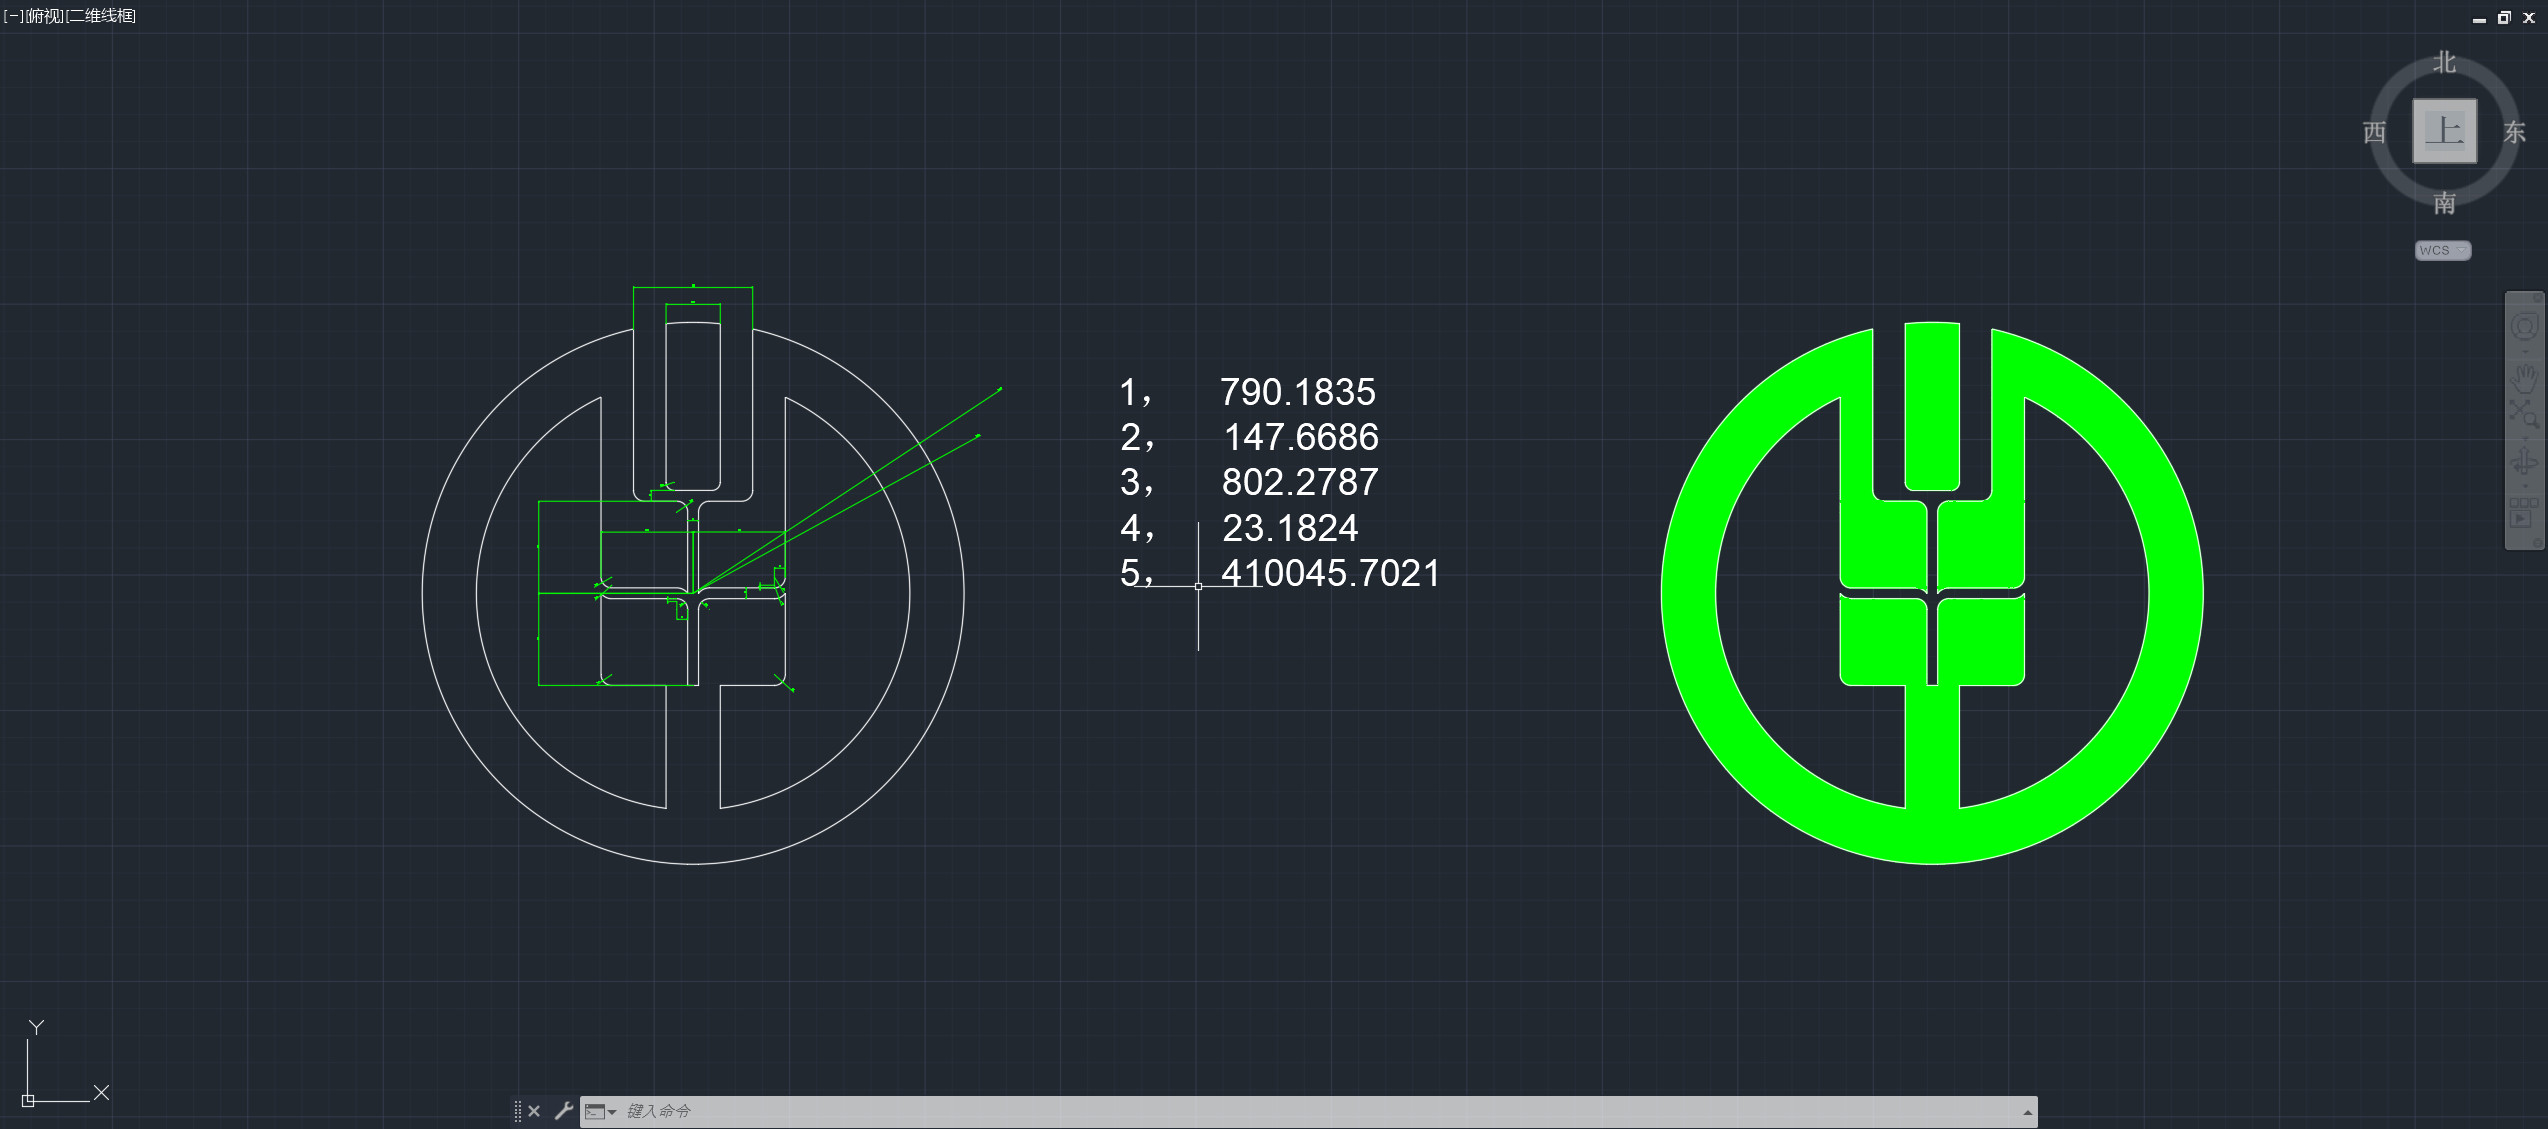Open ShowMotion from navigation bar
This screenshot has width=2548, height=1129.
click(x=2524, y=511)
